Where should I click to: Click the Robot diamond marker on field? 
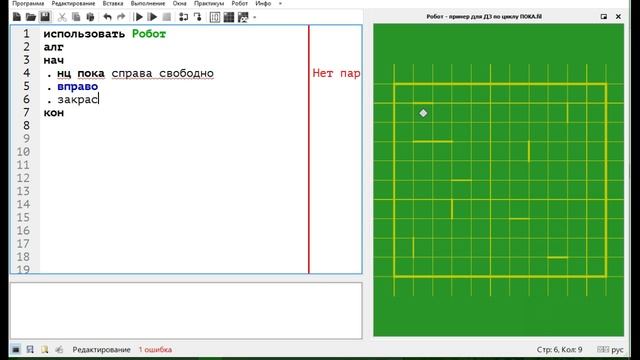pos(423,113)
